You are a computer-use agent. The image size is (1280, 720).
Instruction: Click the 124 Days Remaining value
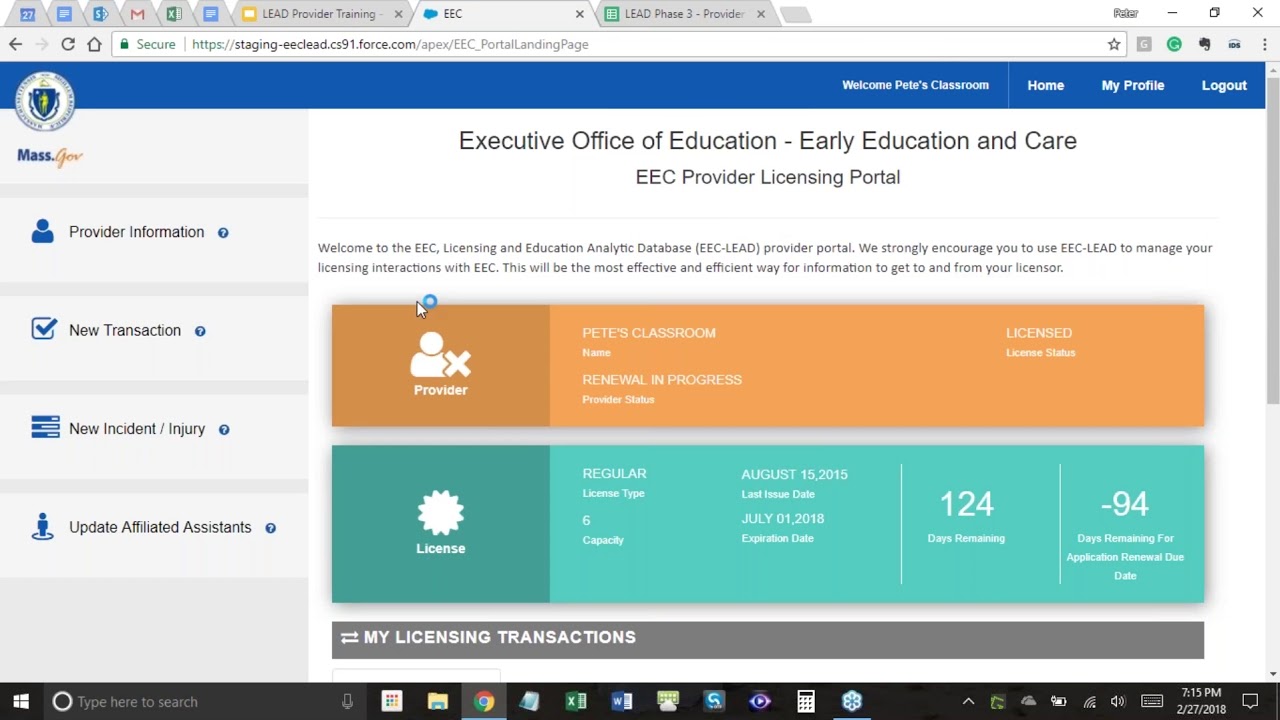tap(966, 504)
